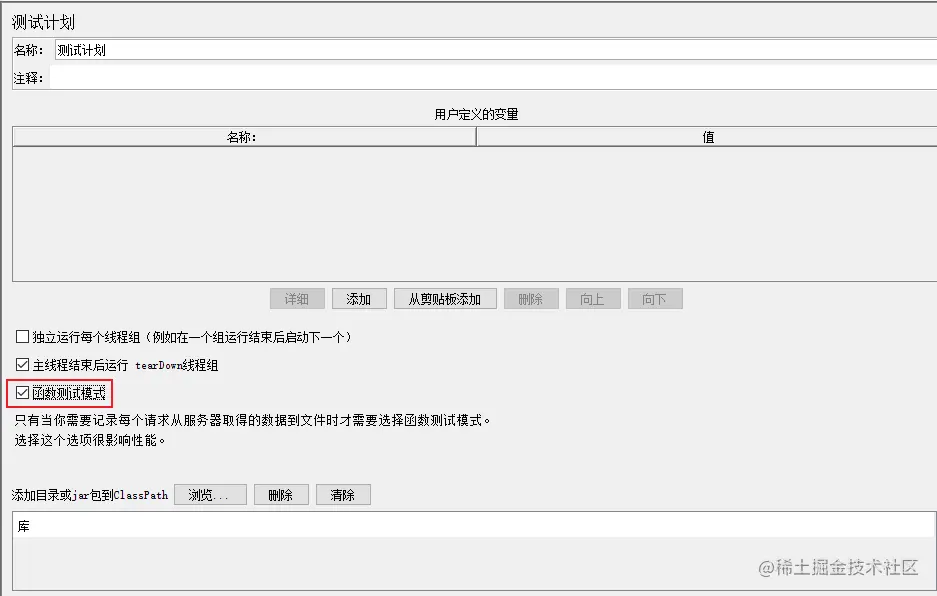The image size is (937, 596).
Task: Disable 函数测试模式 checkbox
Action: point(22,393)
